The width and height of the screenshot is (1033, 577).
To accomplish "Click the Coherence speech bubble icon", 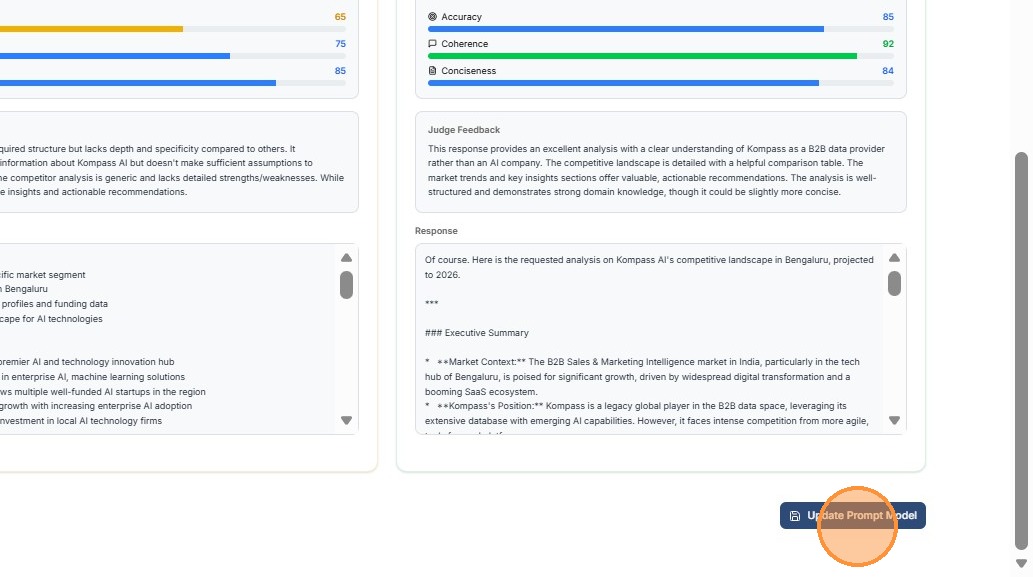I will pyautogui.click(x=433, y=44).
